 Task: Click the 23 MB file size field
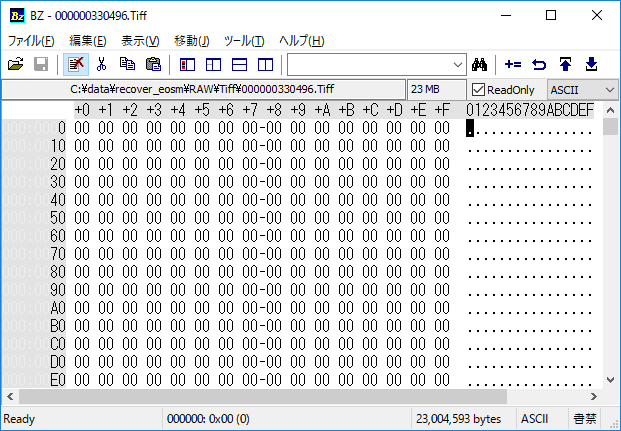pyautogui.click(x=437, y=90)
